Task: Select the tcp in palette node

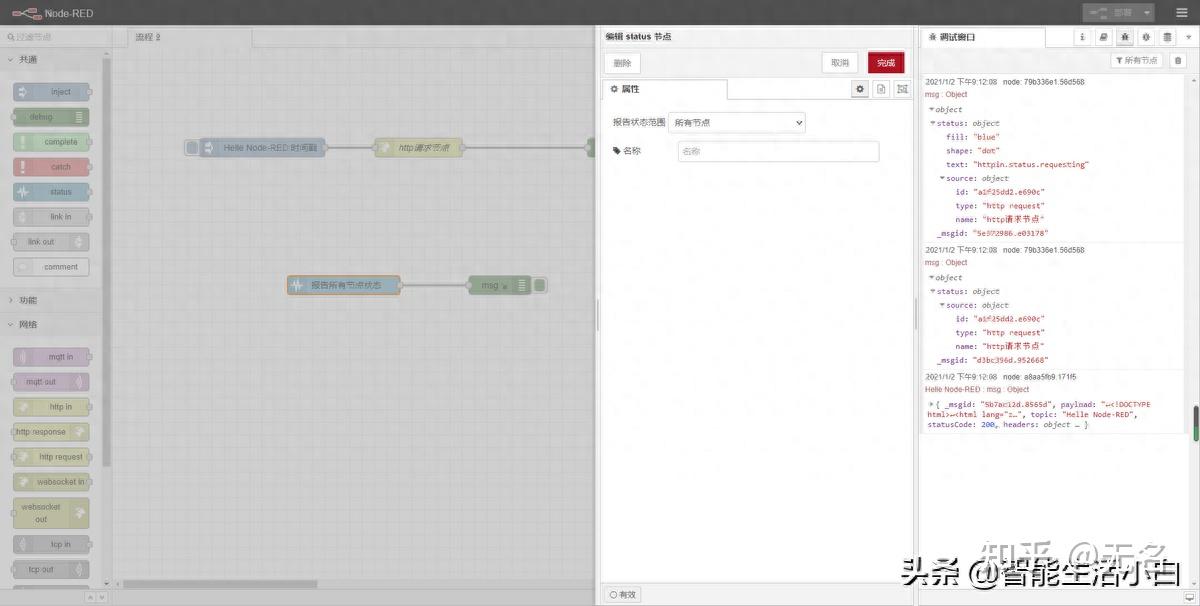Action: pos(52,545)
